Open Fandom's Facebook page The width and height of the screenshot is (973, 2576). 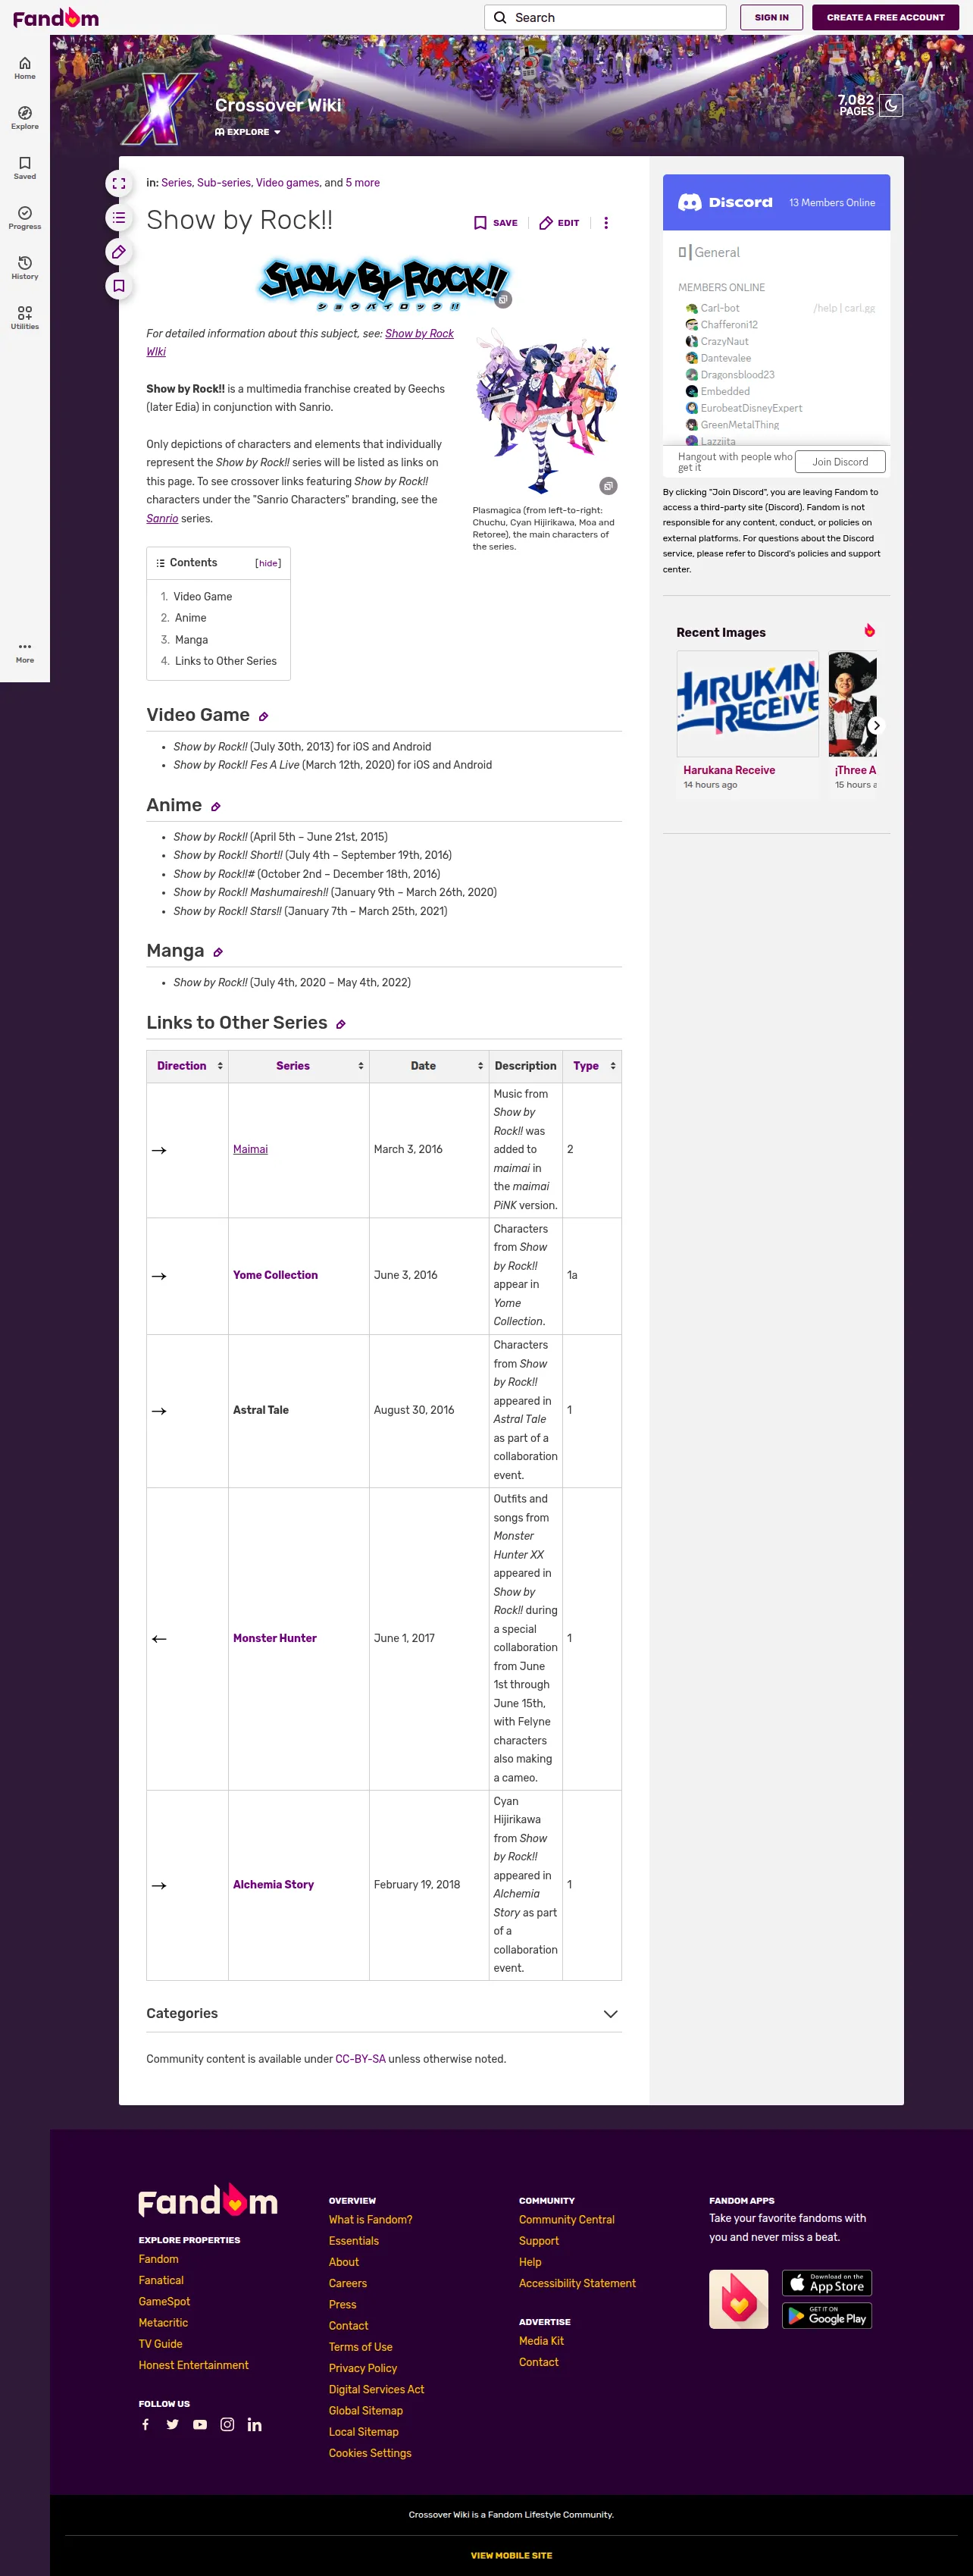(x=146, y=2425)
